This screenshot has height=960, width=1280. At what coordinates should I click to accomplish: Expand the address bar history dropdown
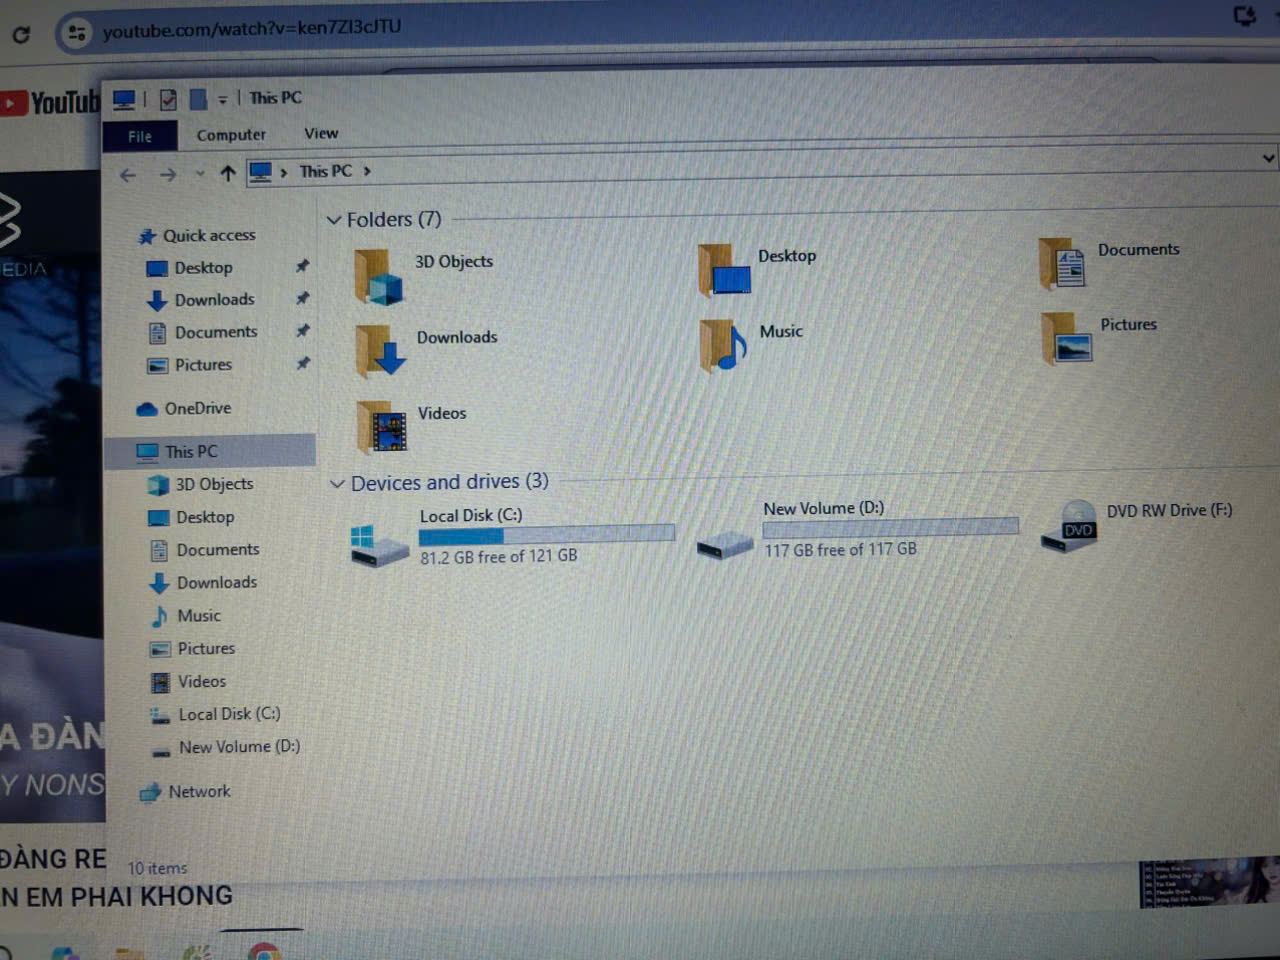pyautogui.click(x=1268, y=158)
